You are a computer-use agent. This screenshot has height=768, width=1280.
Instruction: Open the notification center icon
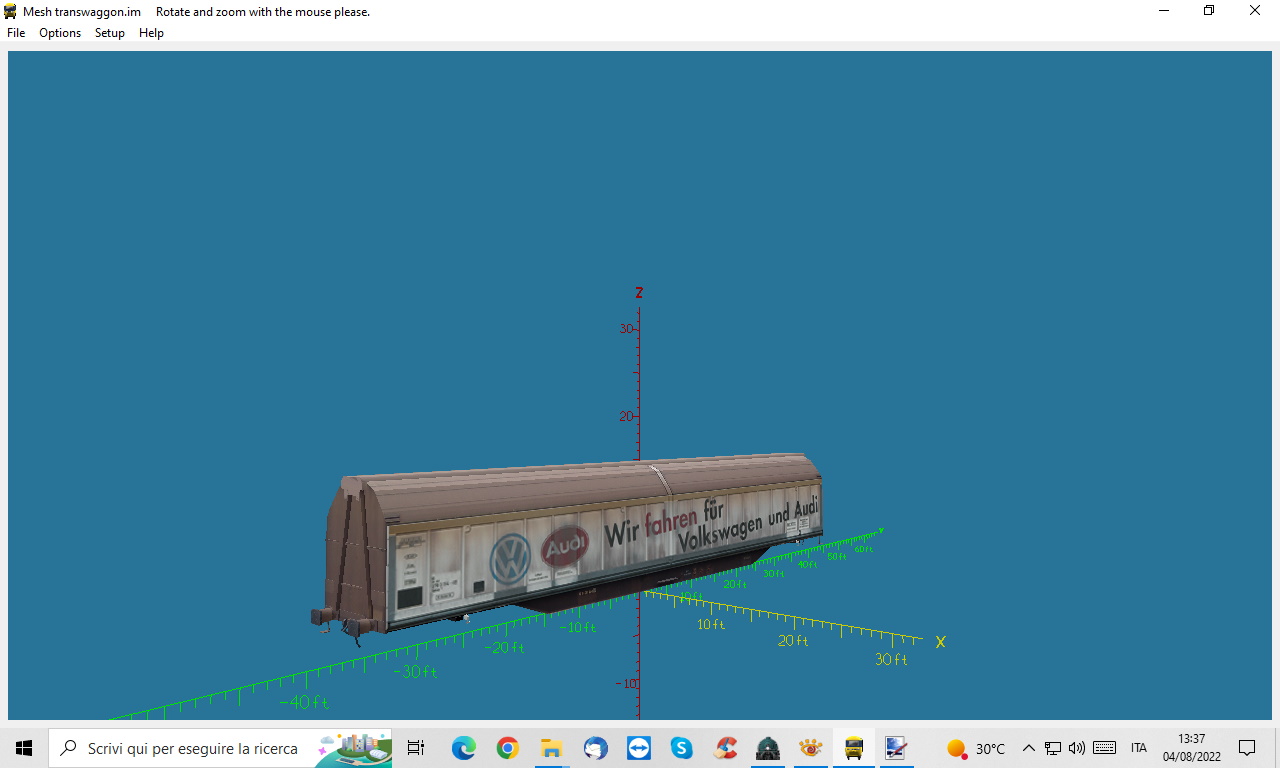(1247, 748)
